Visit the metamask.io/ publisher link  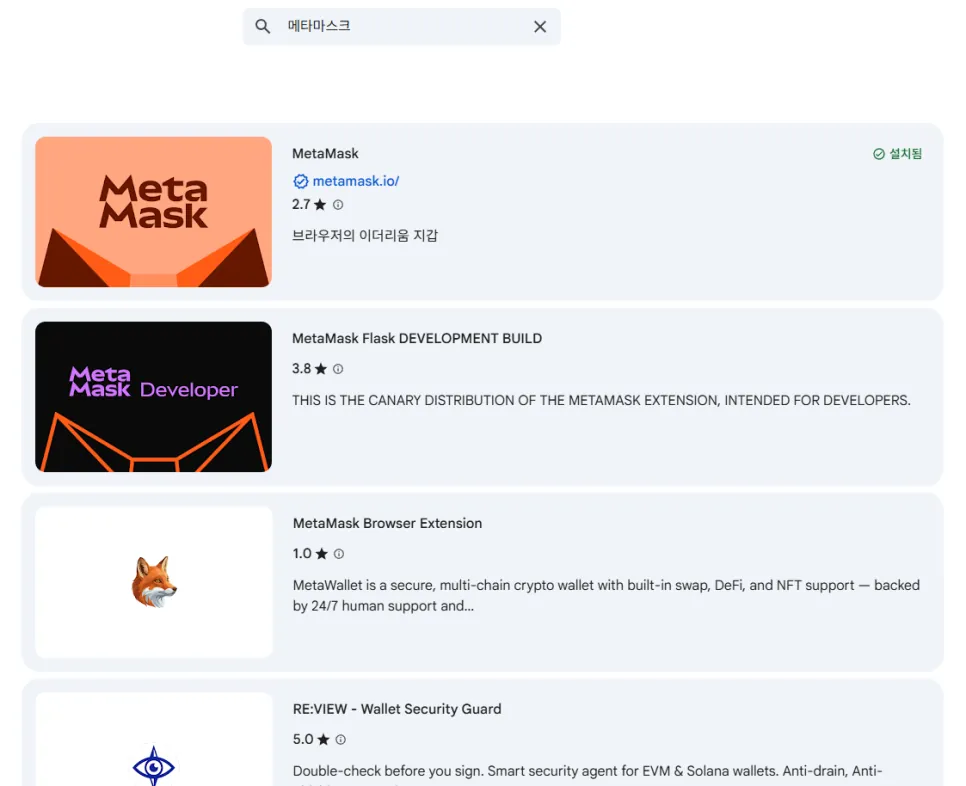coord(356,181)
